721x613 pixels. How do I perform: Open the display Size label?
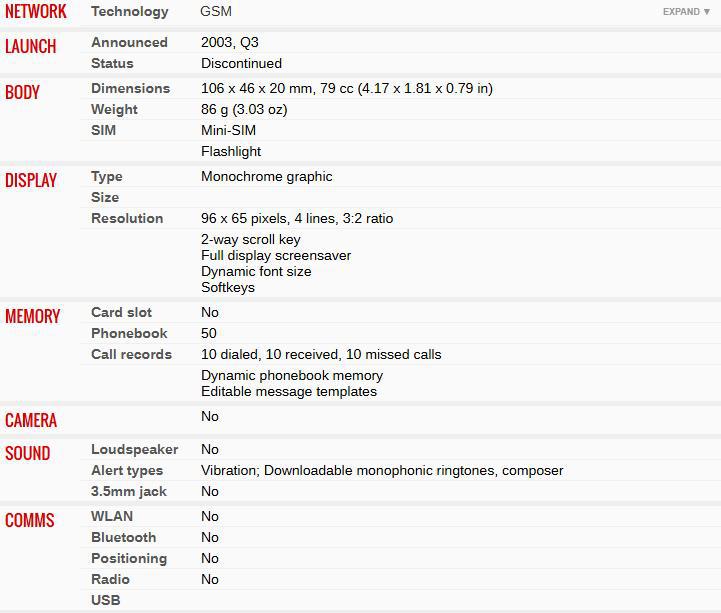click(x=105, y=198)
